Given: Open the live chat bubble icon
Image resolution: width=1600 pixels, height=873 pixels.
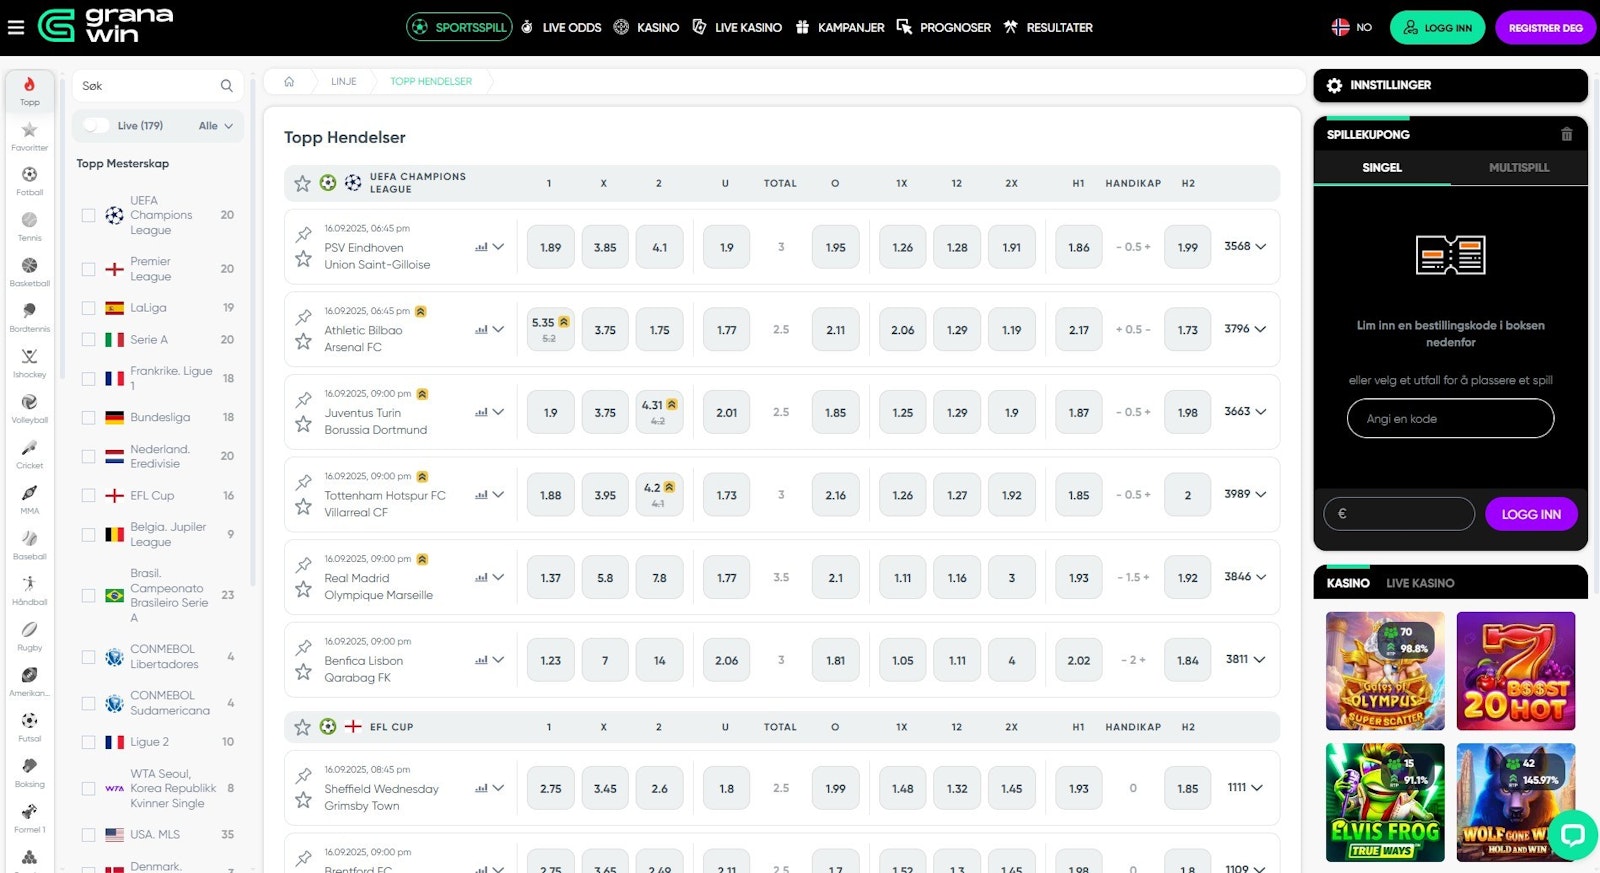Looking at the screenshot, I should click(x=1572, y=834).
